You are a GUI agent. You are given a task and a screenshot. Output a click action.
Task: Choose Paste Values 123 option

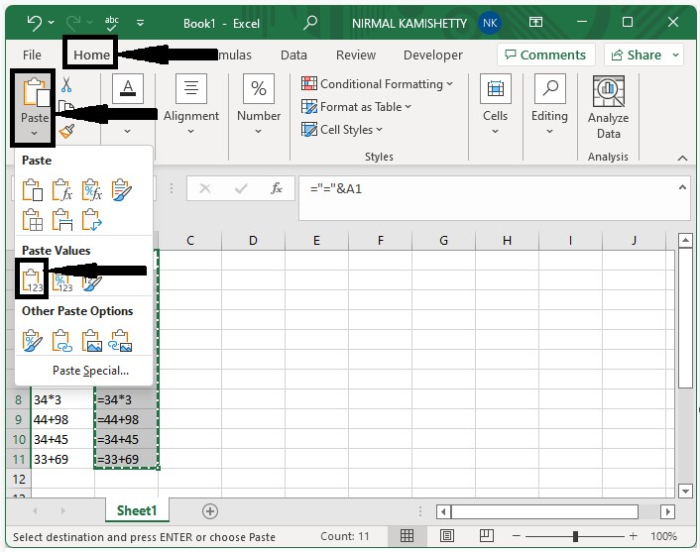coord(32,282)
